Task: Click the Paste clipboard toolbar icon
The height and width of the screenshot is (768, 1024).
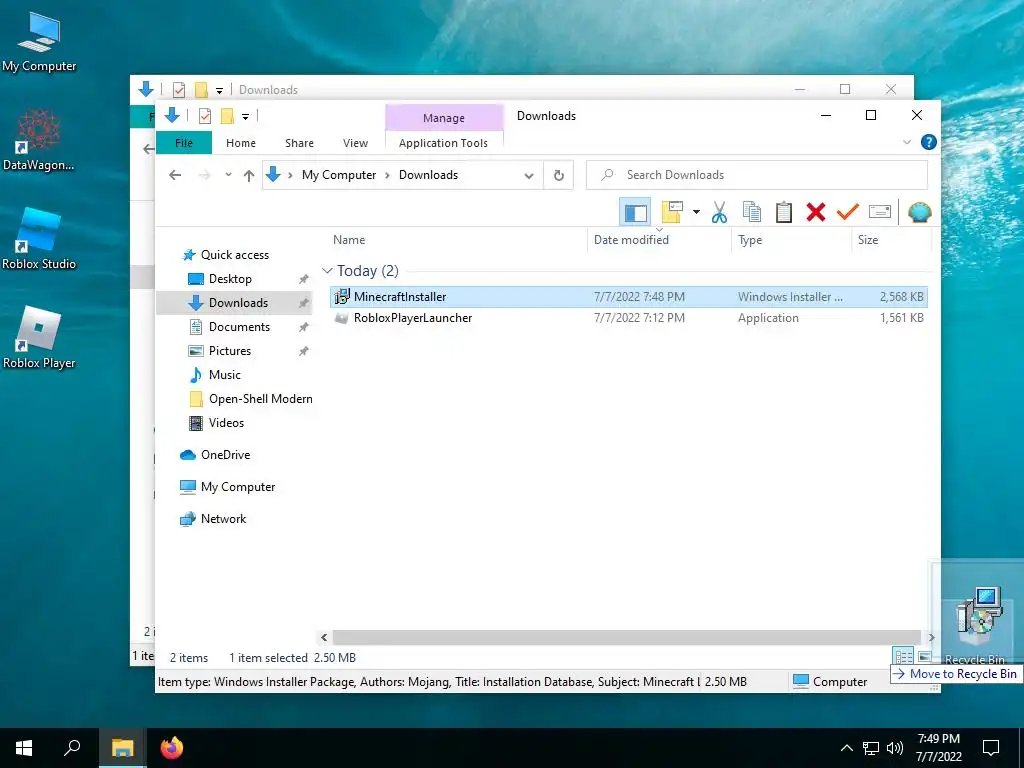Action: [784, 212]
